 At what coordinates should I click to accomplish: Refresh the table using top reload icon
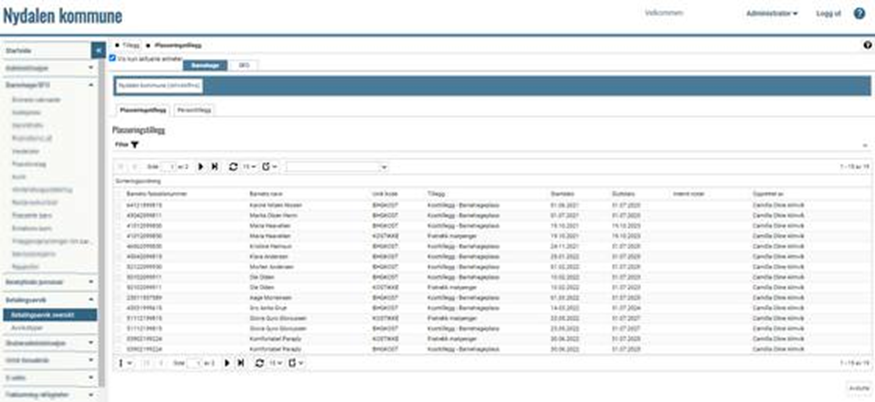pos(233,166)
